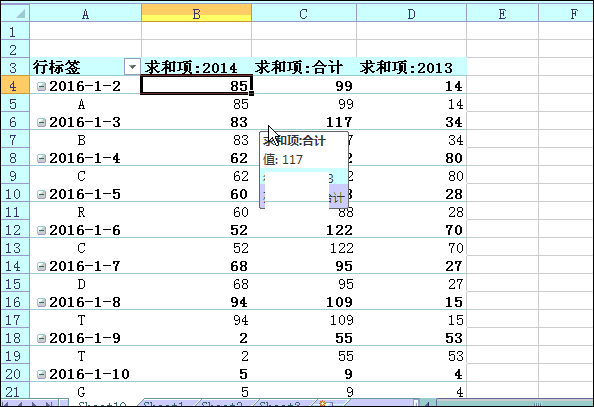Click cell D8 showing bold 80
The image size is (594, 407).
point(411,157)
